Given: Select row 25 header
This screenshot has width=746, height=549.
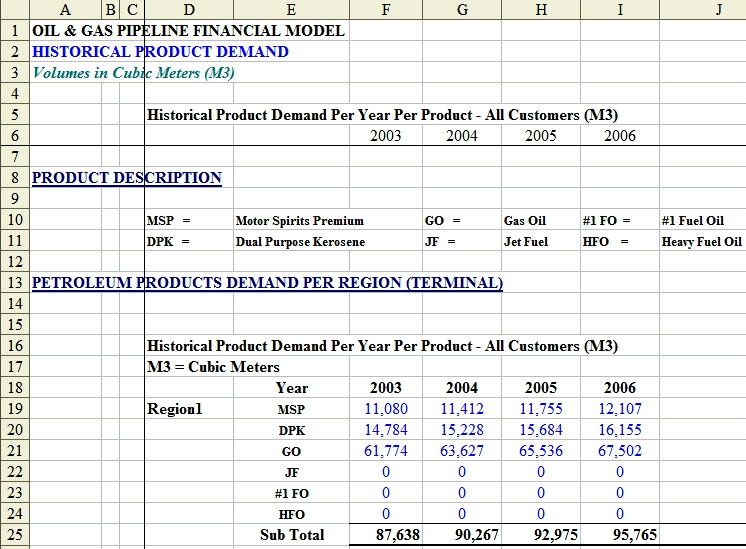Looking at the screenshot, I should coord(15,535).
